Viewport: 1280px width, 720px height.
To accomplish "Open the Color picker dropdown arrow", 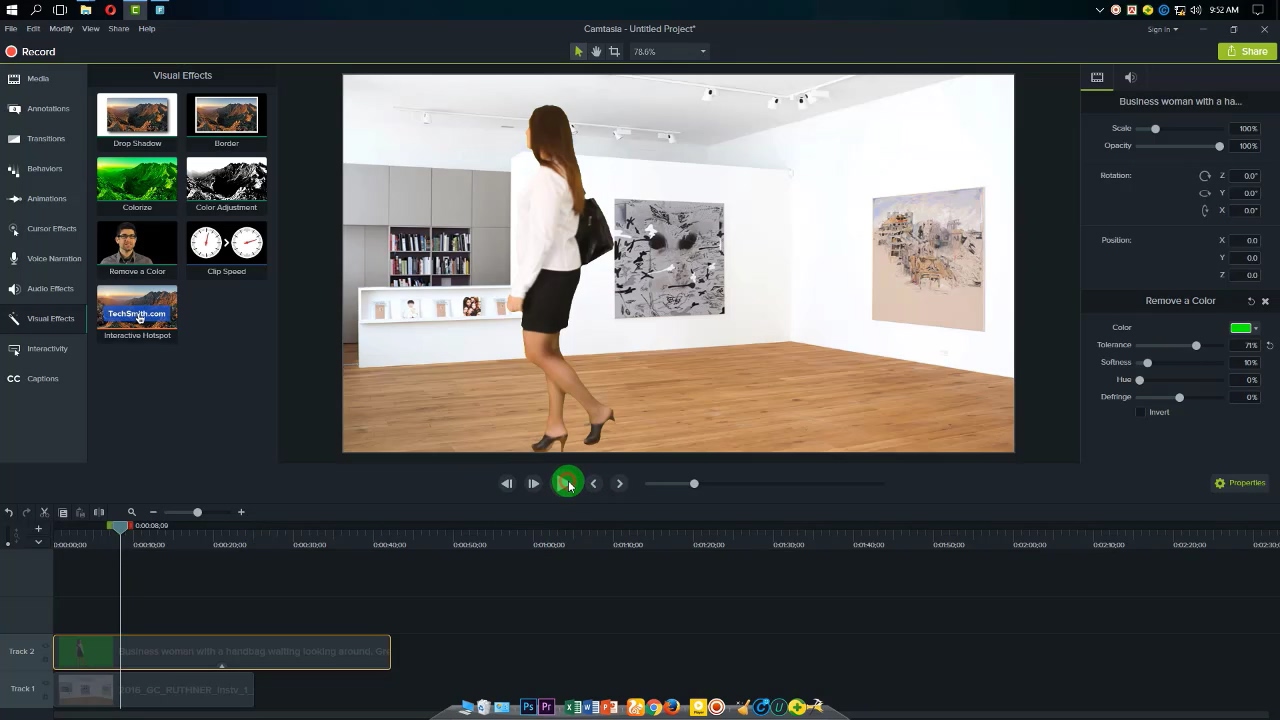I will pos(1256,328).
